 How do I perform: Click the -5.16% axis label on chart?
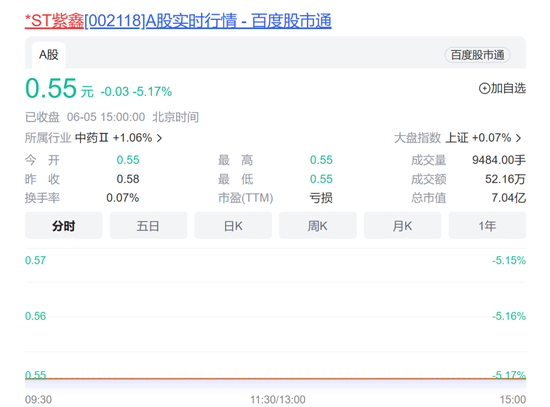(x=509, y=316)
